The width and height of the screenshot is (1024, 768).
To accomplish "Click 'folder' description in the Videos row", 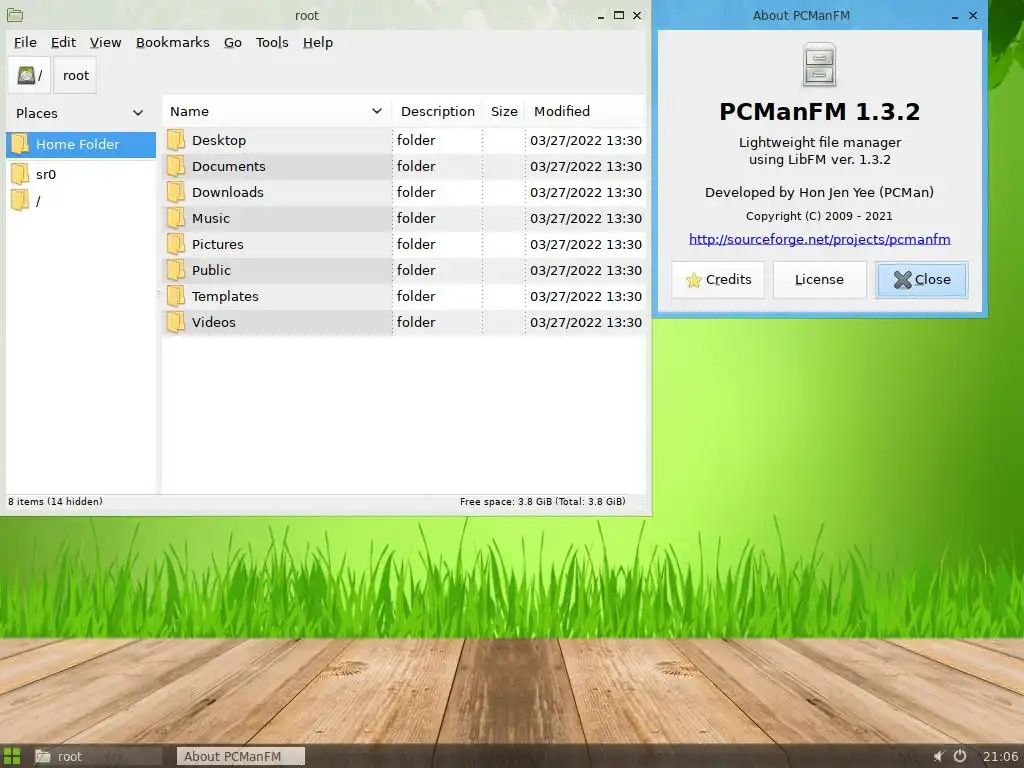I will click(416, 322).
